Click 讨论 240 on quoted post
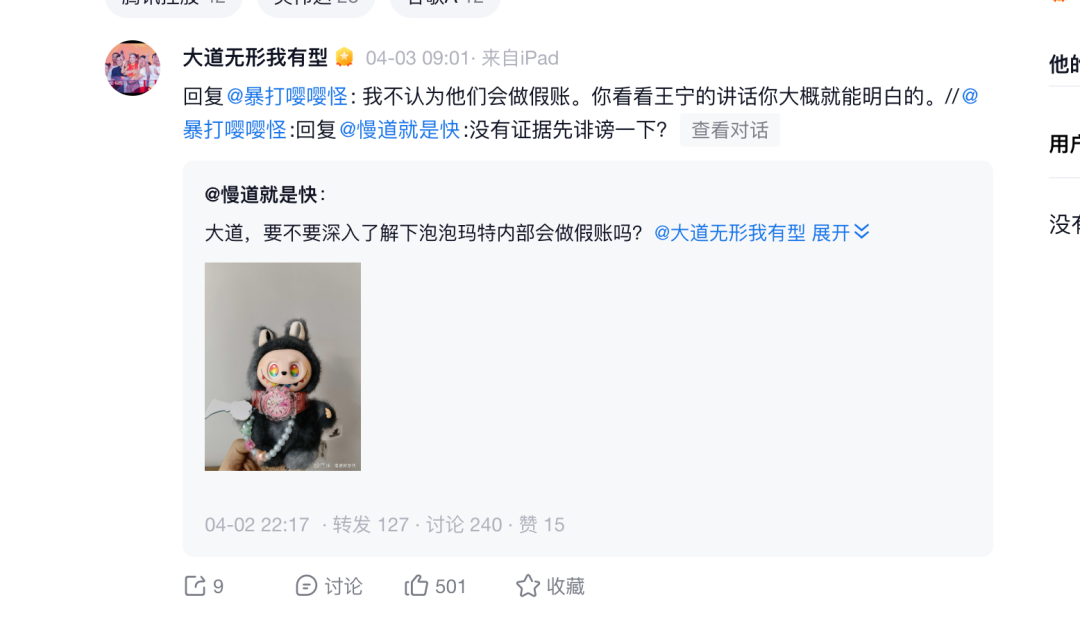Viewport: 1080px width, 632px height. (464, 525)
